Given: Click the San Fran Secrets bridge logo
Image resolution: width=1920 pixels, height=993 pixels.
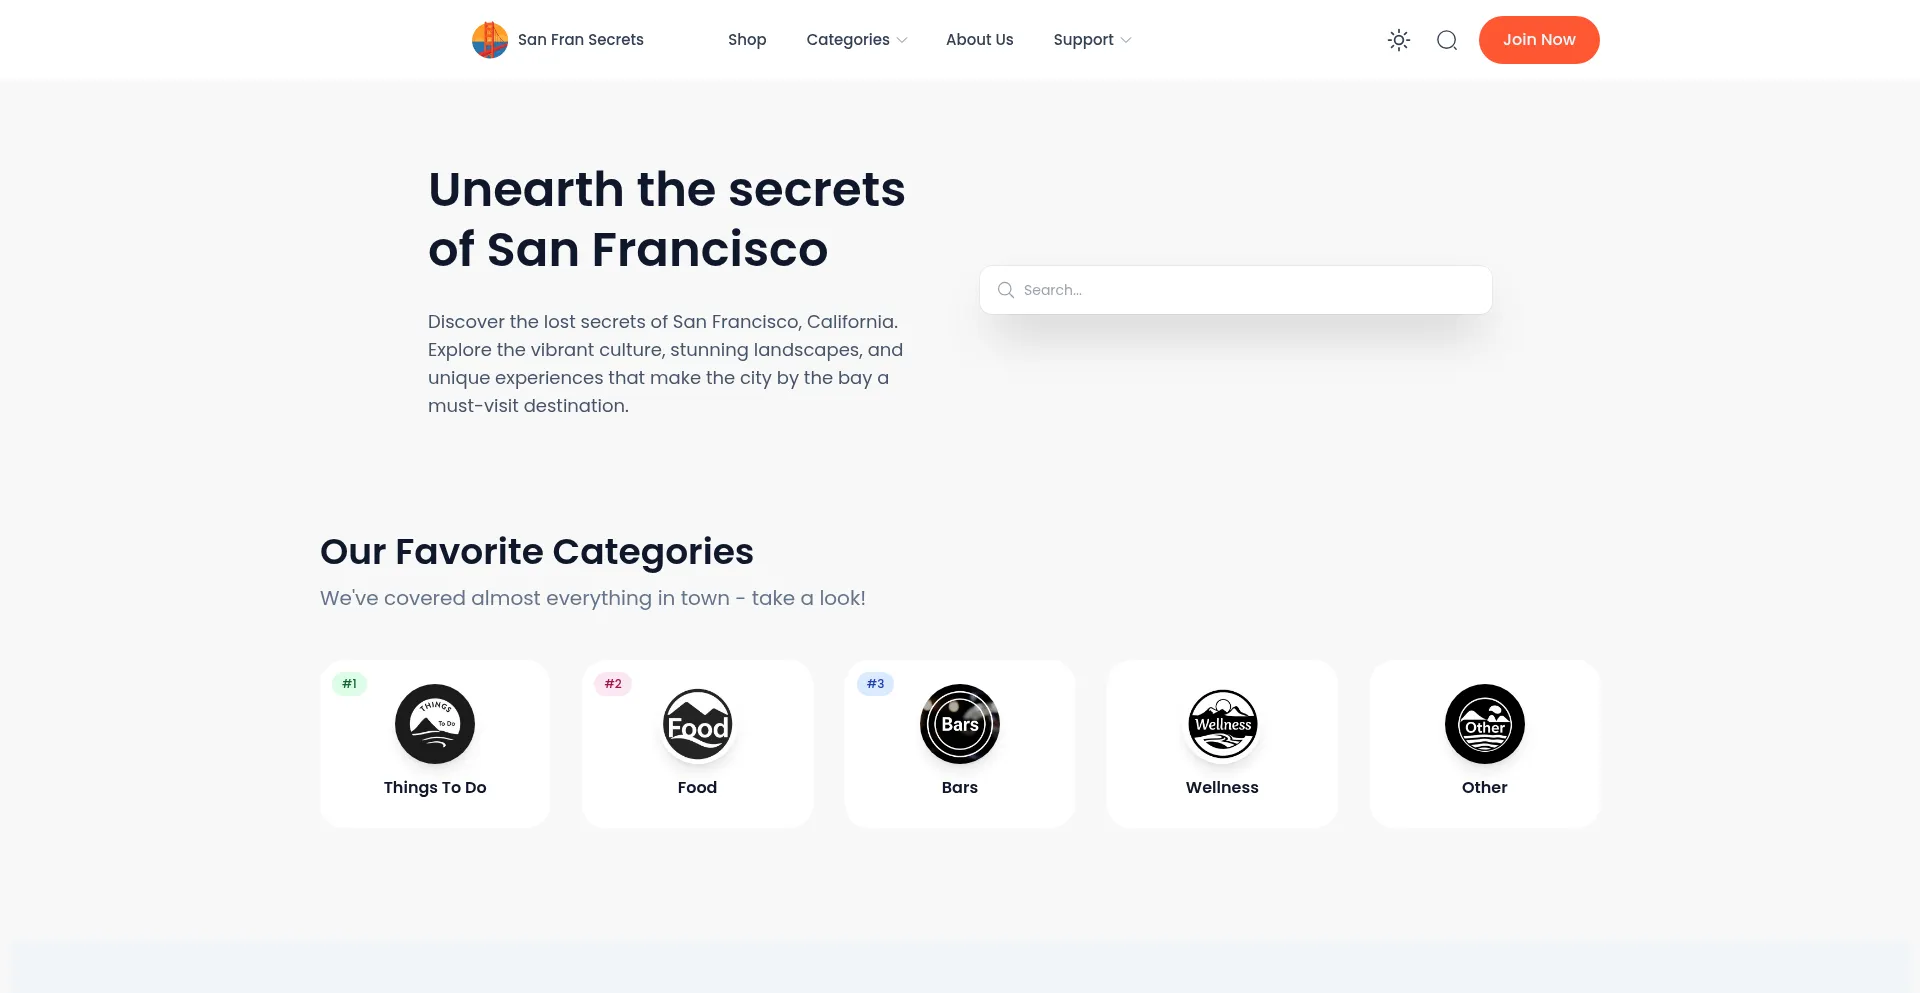Looking at the screenshot, I should (x=490, y=40).
